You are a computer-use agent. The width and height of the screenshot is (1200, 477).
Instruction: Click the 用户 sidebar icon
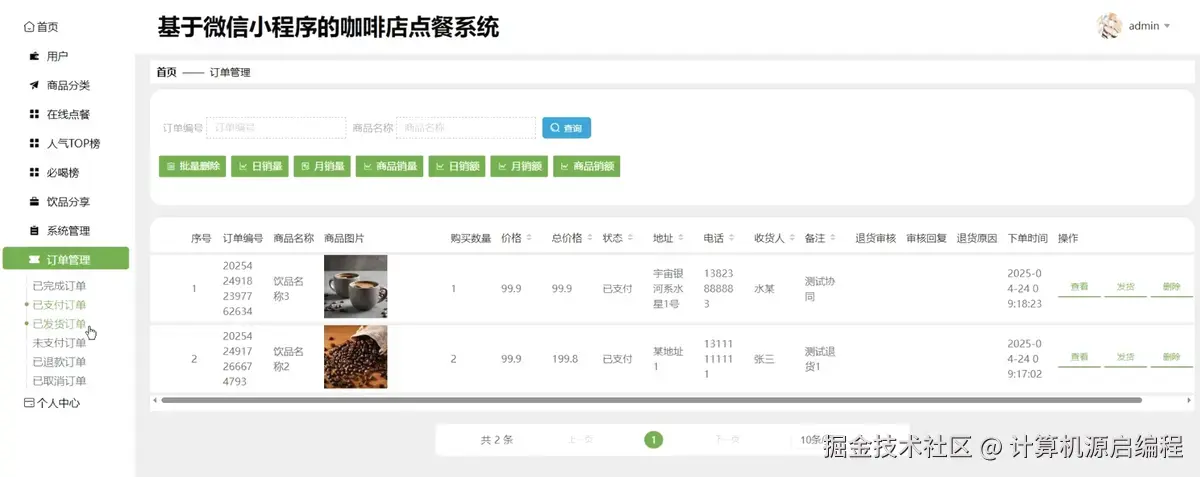coord(34,56)
